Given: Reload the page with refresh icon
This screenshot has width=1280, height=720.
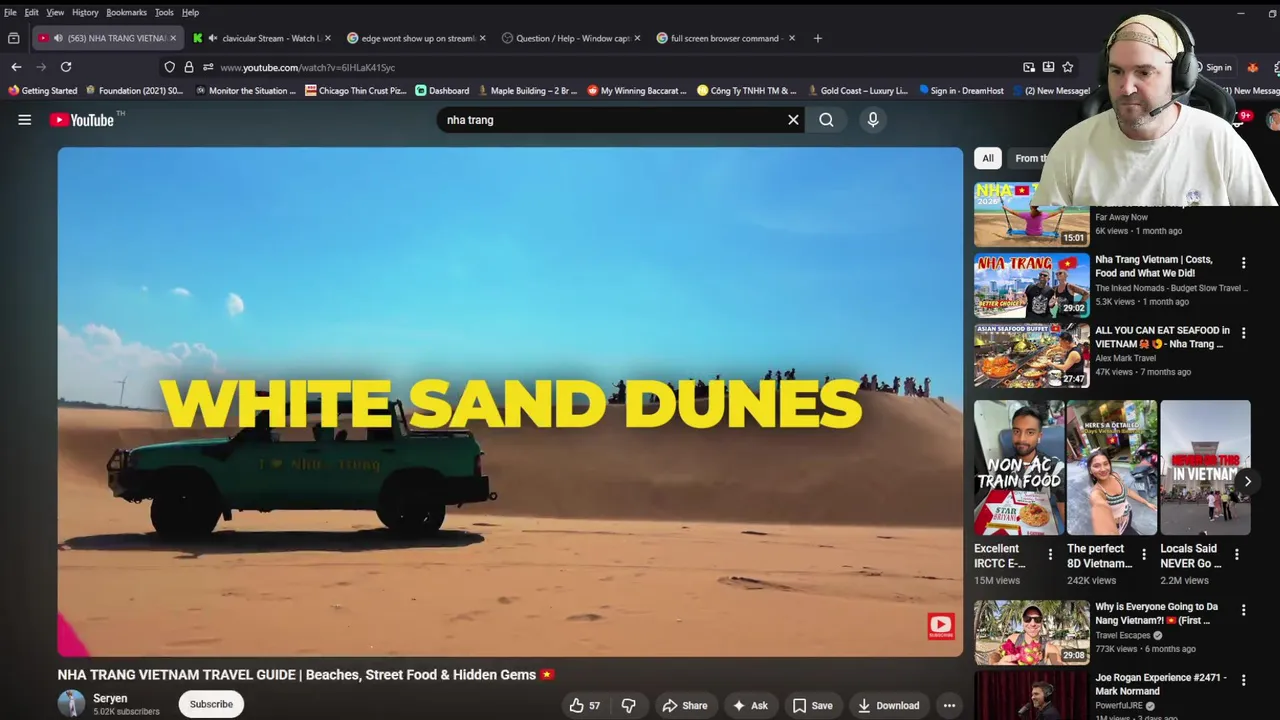Looking at the screenshot, I should click(x=66, y=67).
